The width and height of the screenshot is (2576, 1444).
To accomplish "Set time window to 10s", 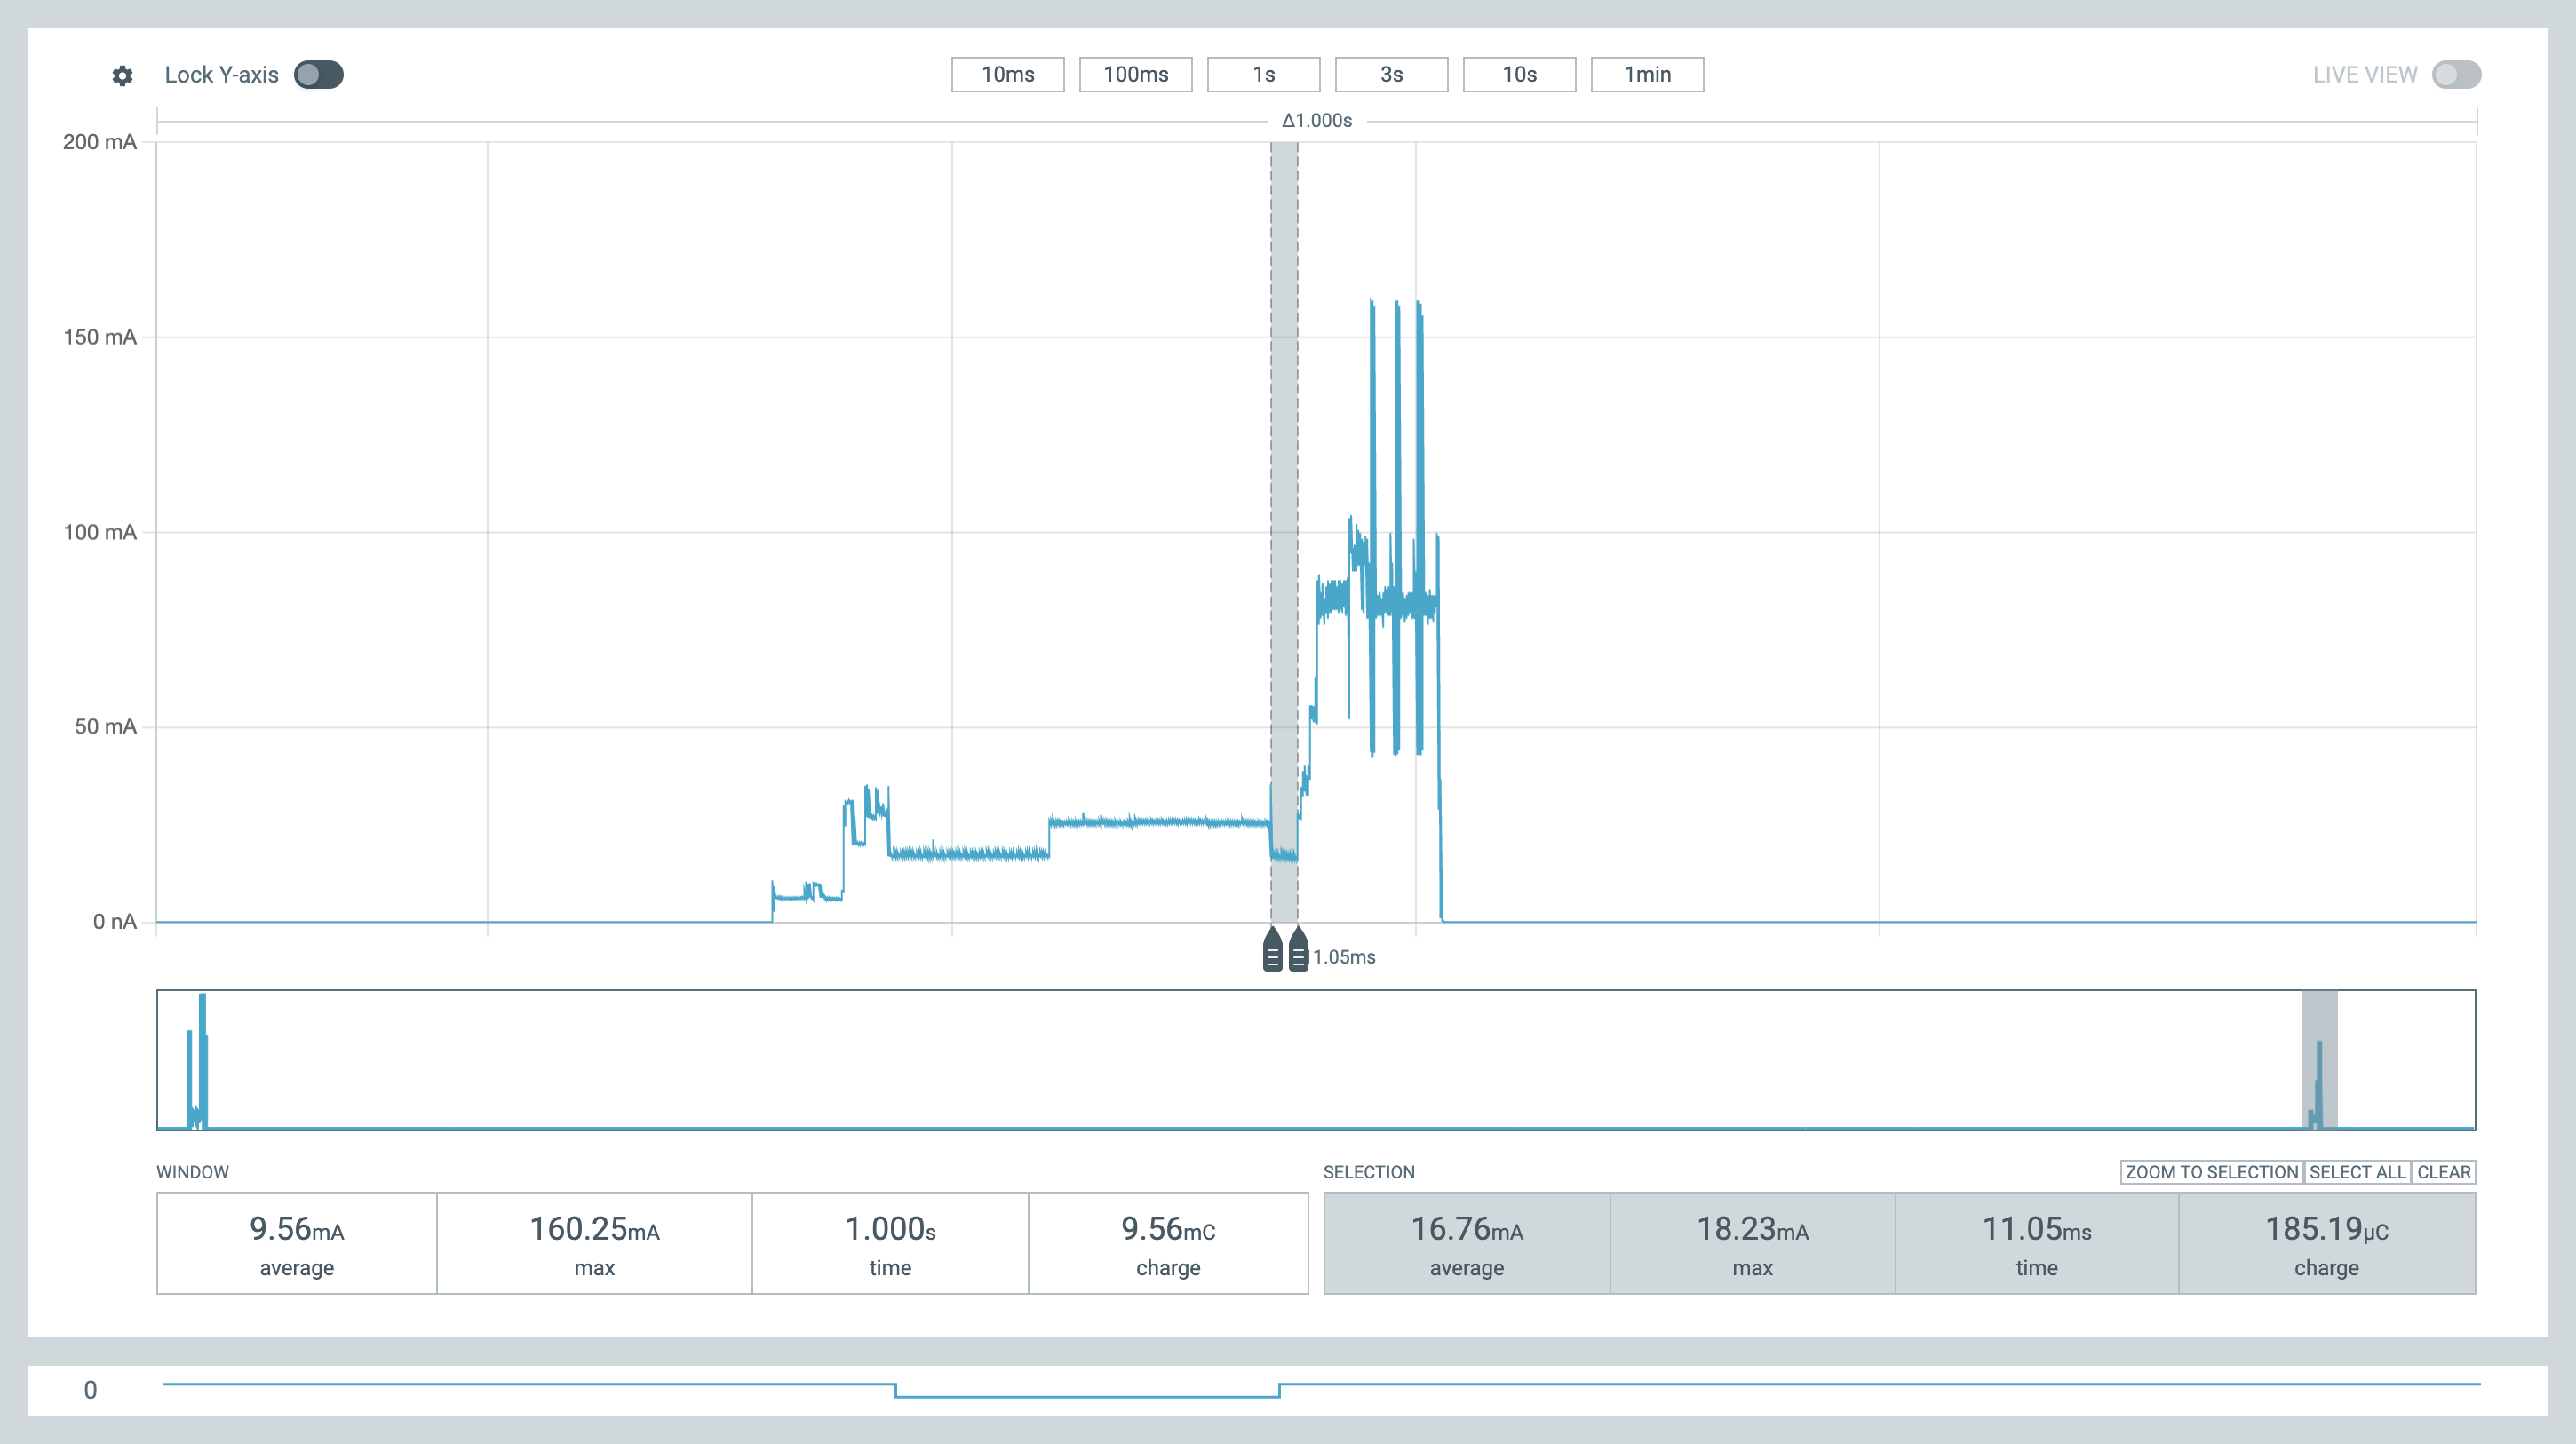I will pyautogui.click(x=1520, y=75).
